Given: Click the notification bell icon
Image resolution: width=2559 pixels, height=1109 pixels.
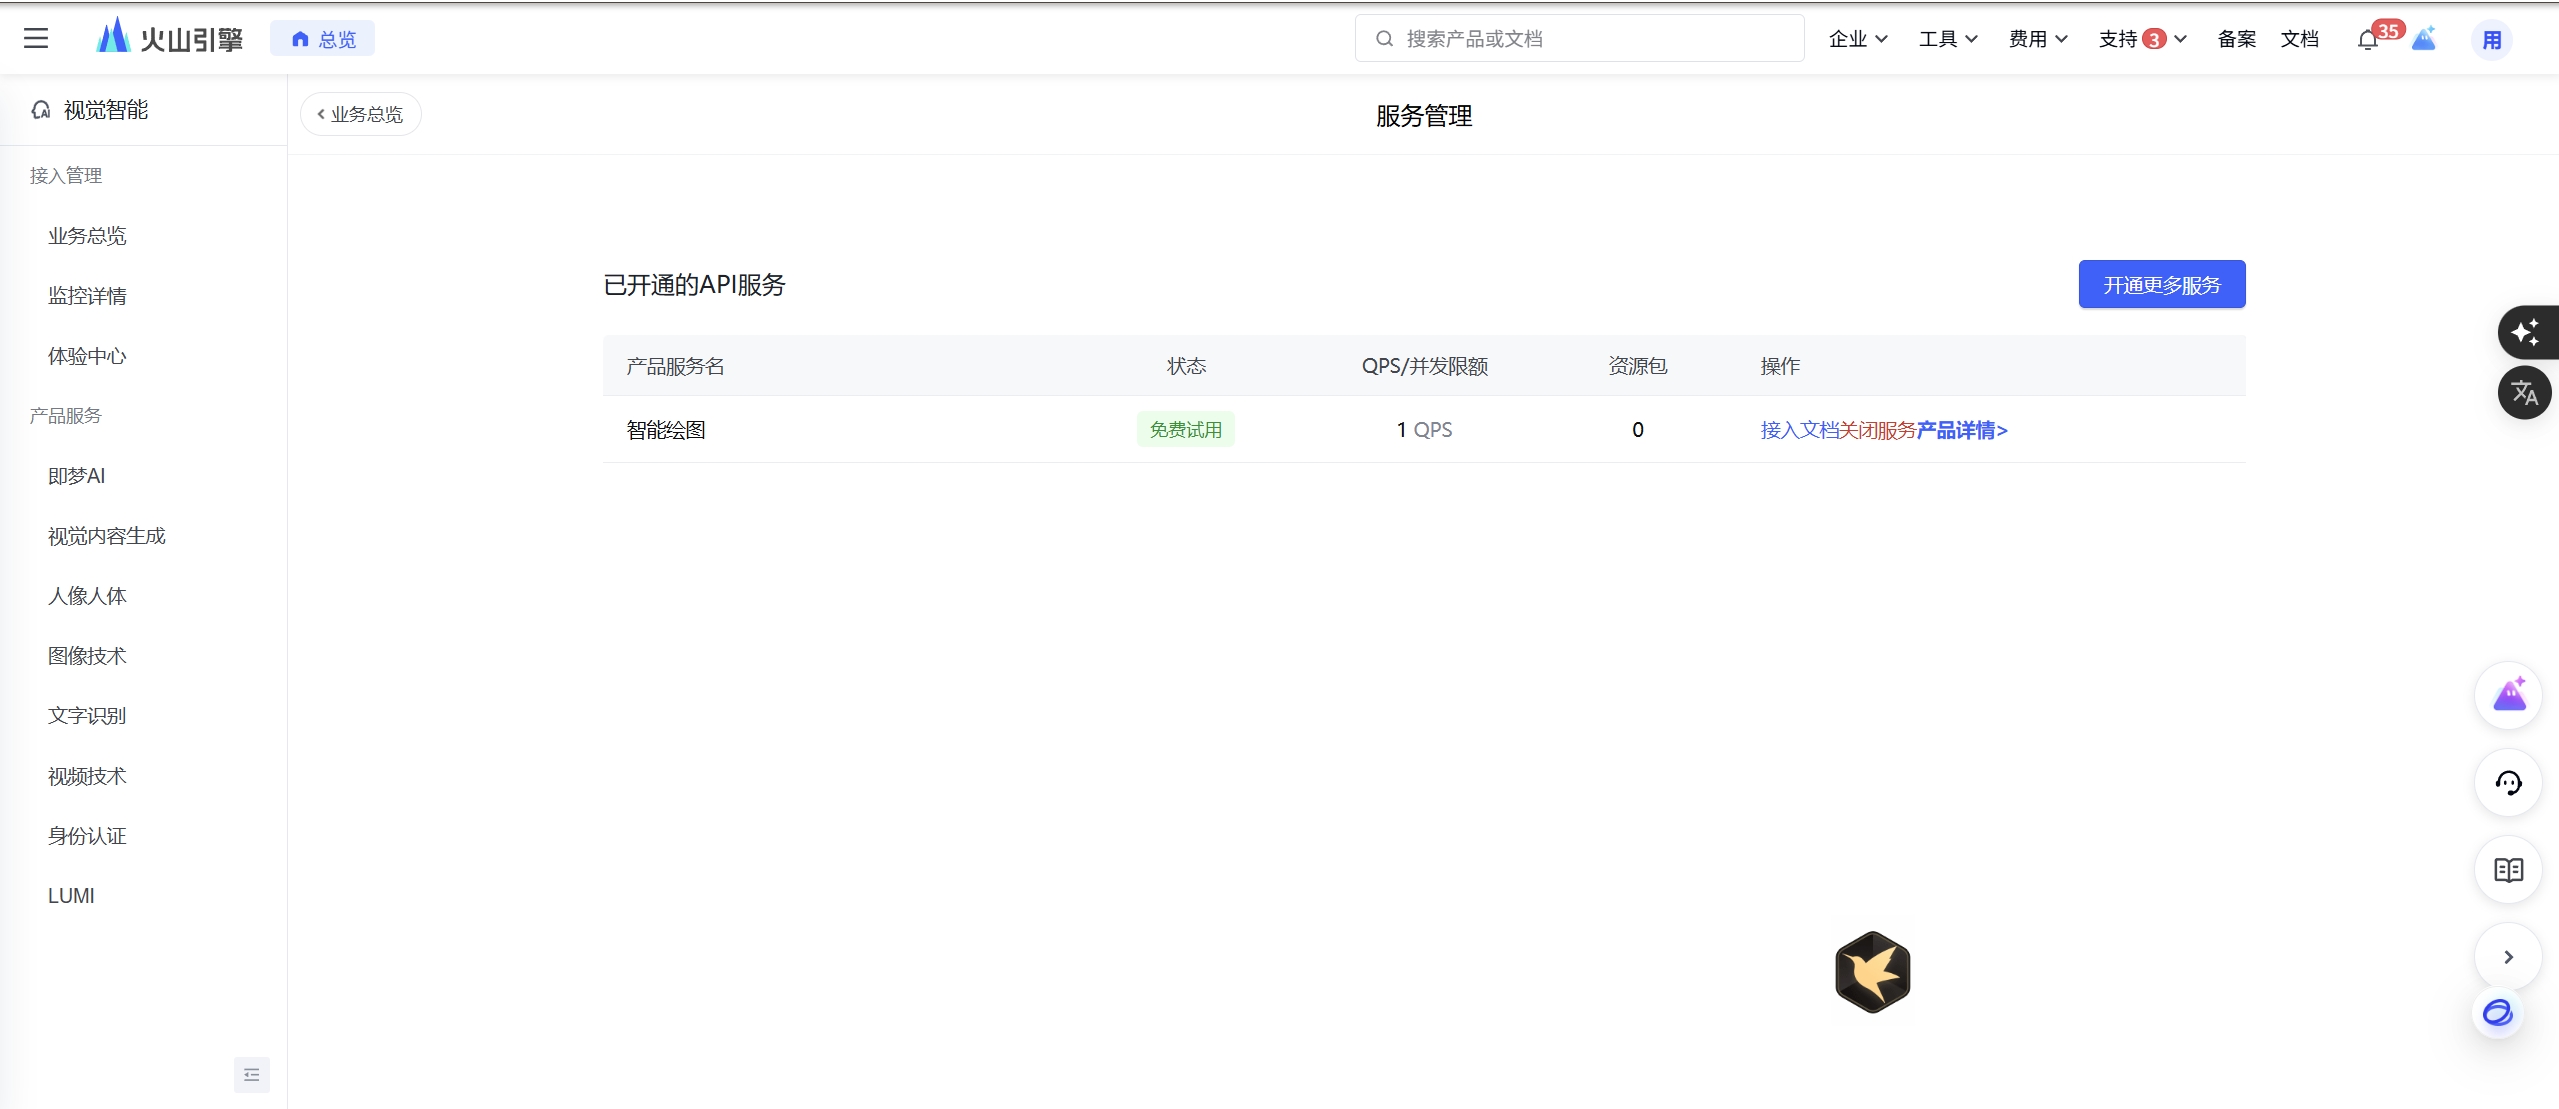Looking at the screenshot, I should click(2367, 41).
